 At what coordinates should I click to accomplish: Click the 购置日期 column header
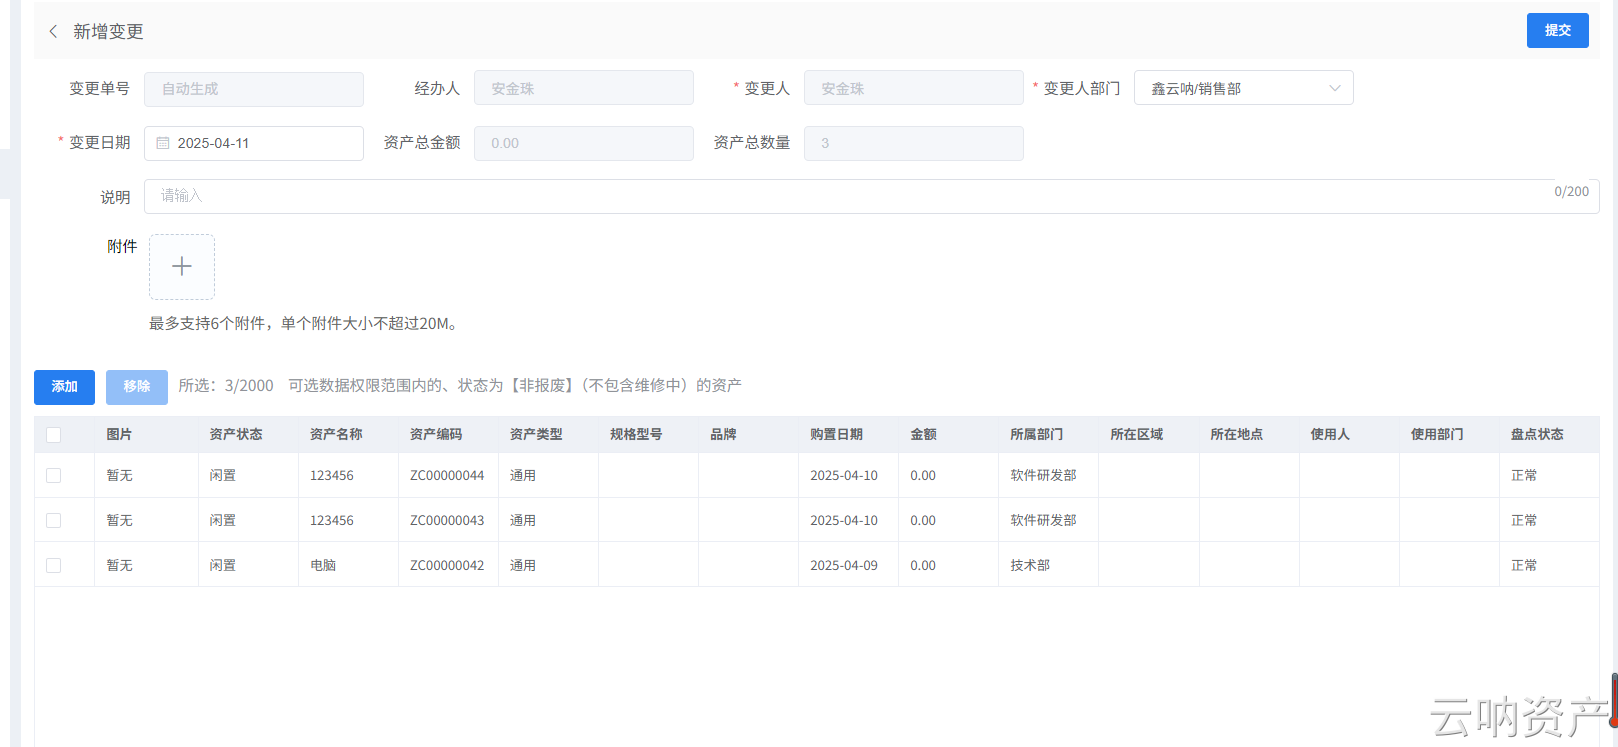coord(836,435)
